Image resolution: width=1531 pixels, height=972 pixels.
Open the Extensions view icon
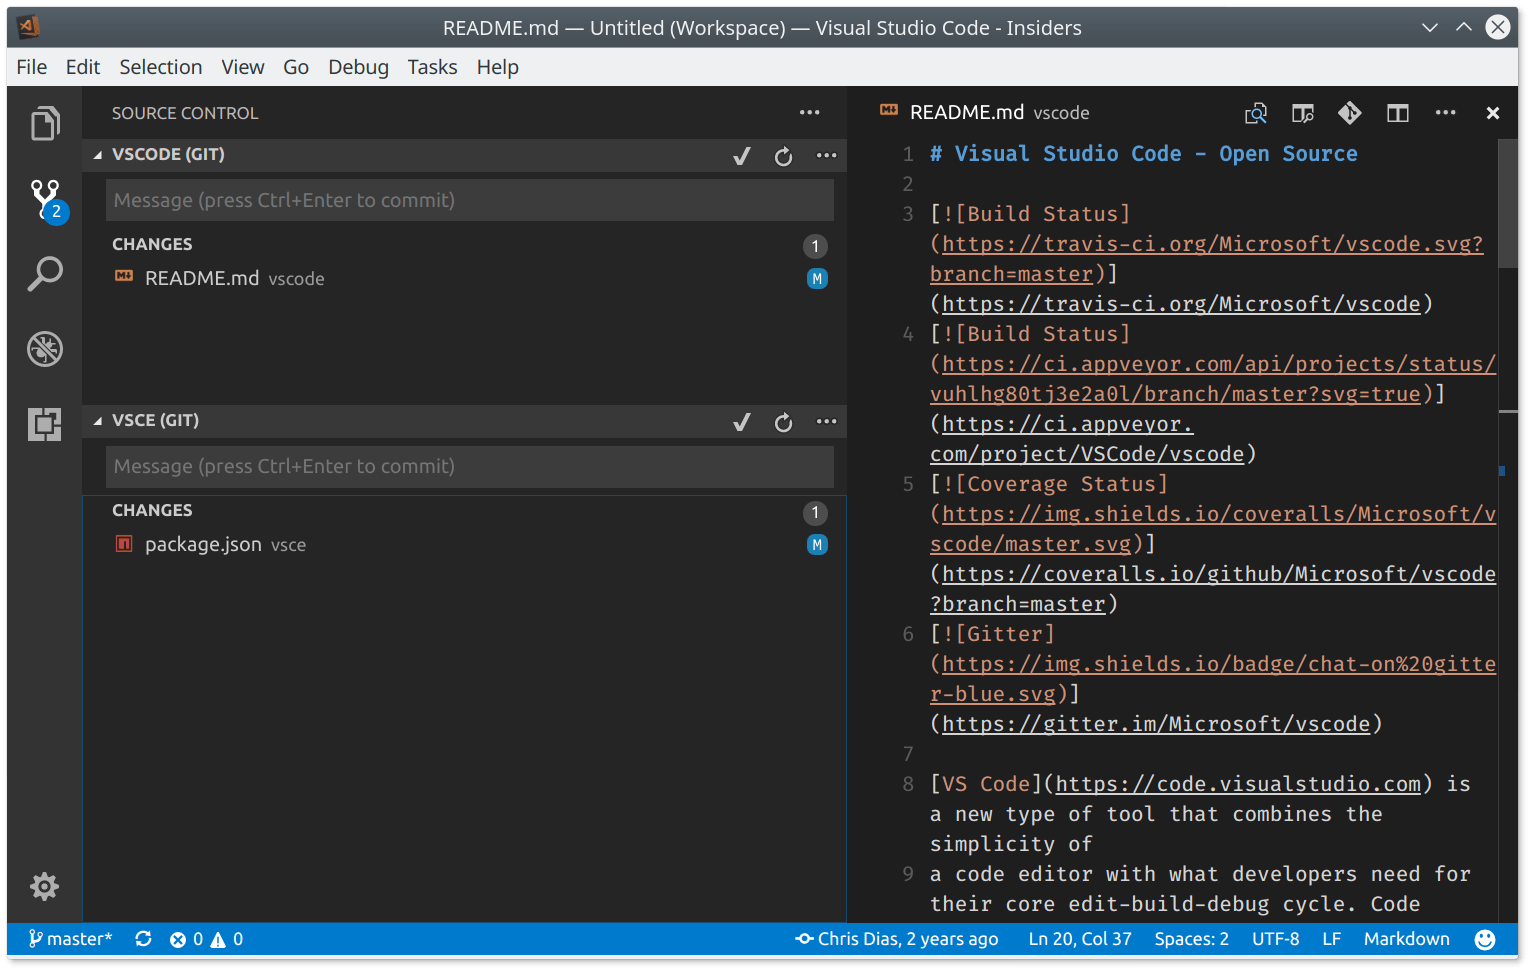click(45, 424)
